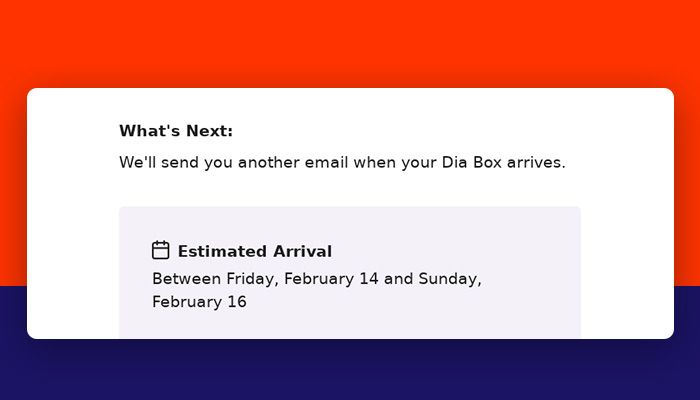Click the word "Between" starting the estimate
700x400 pixels.
[x=187, y=279]
